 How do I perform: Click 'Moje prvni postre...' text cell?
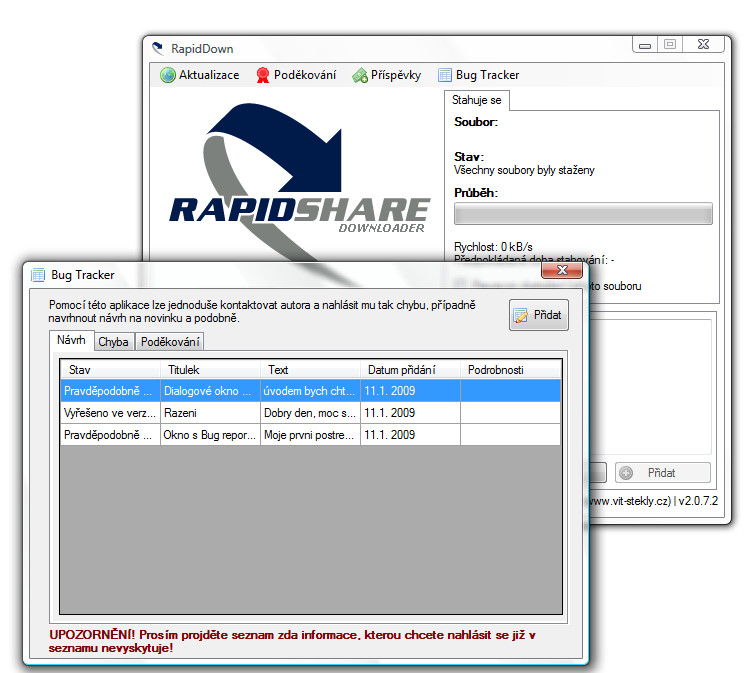(x=310, y=435)
